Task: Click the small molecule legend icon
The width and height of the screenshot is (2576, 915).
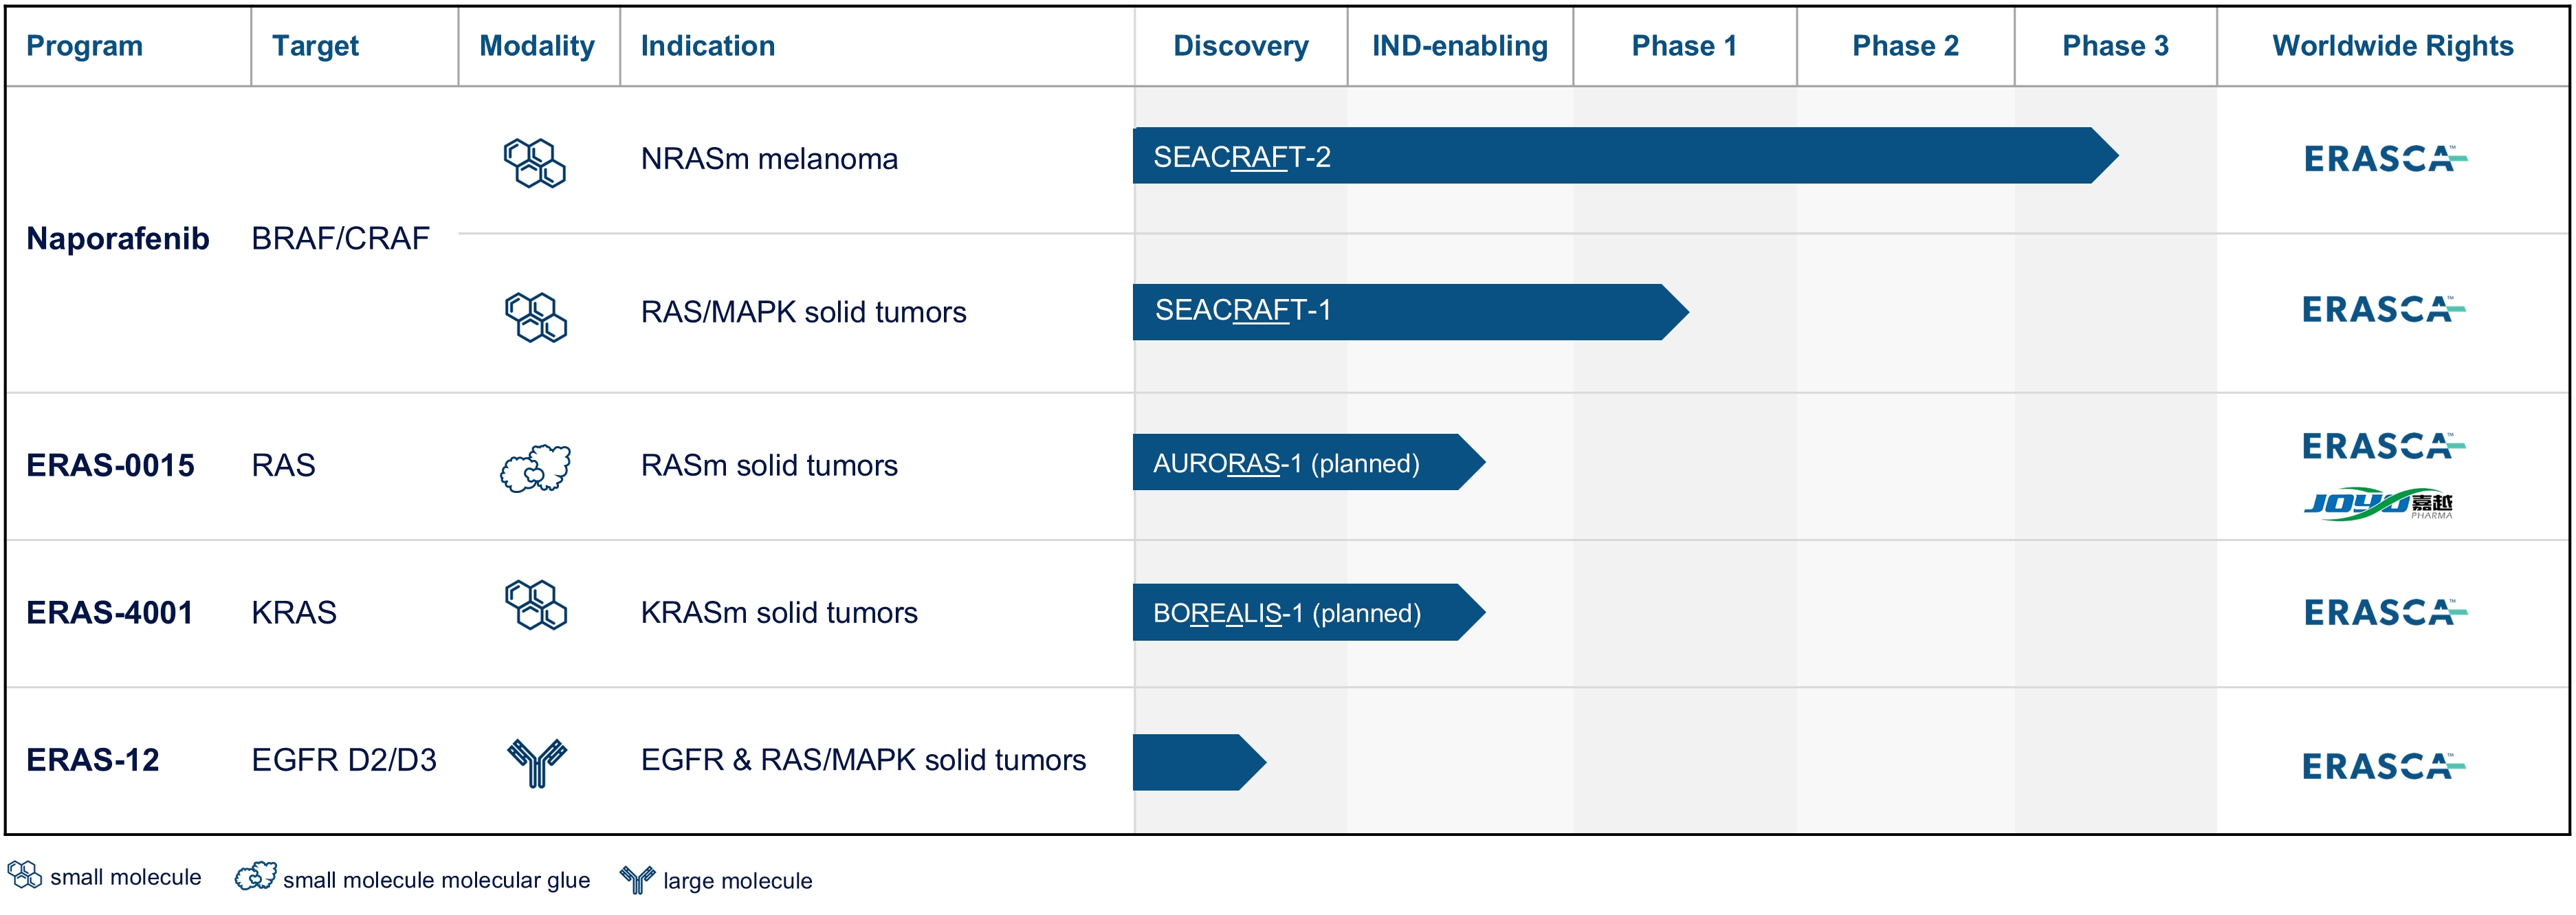Action: [x=25, y=874]
